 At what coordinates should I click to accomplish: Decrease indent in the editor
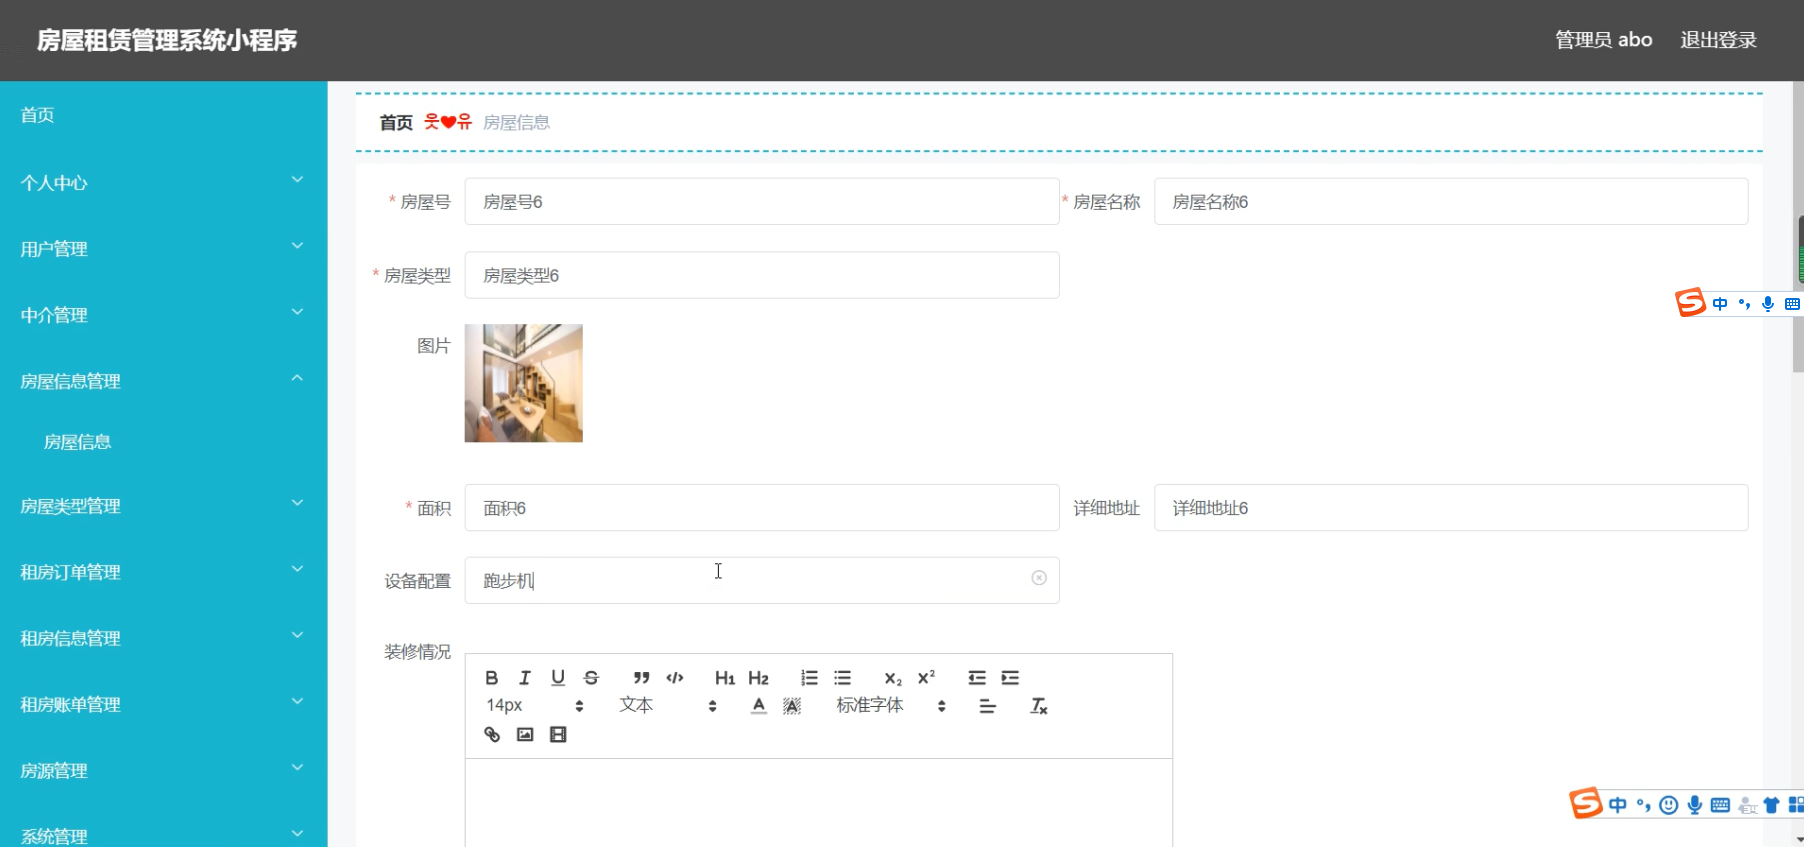[977, 678]
